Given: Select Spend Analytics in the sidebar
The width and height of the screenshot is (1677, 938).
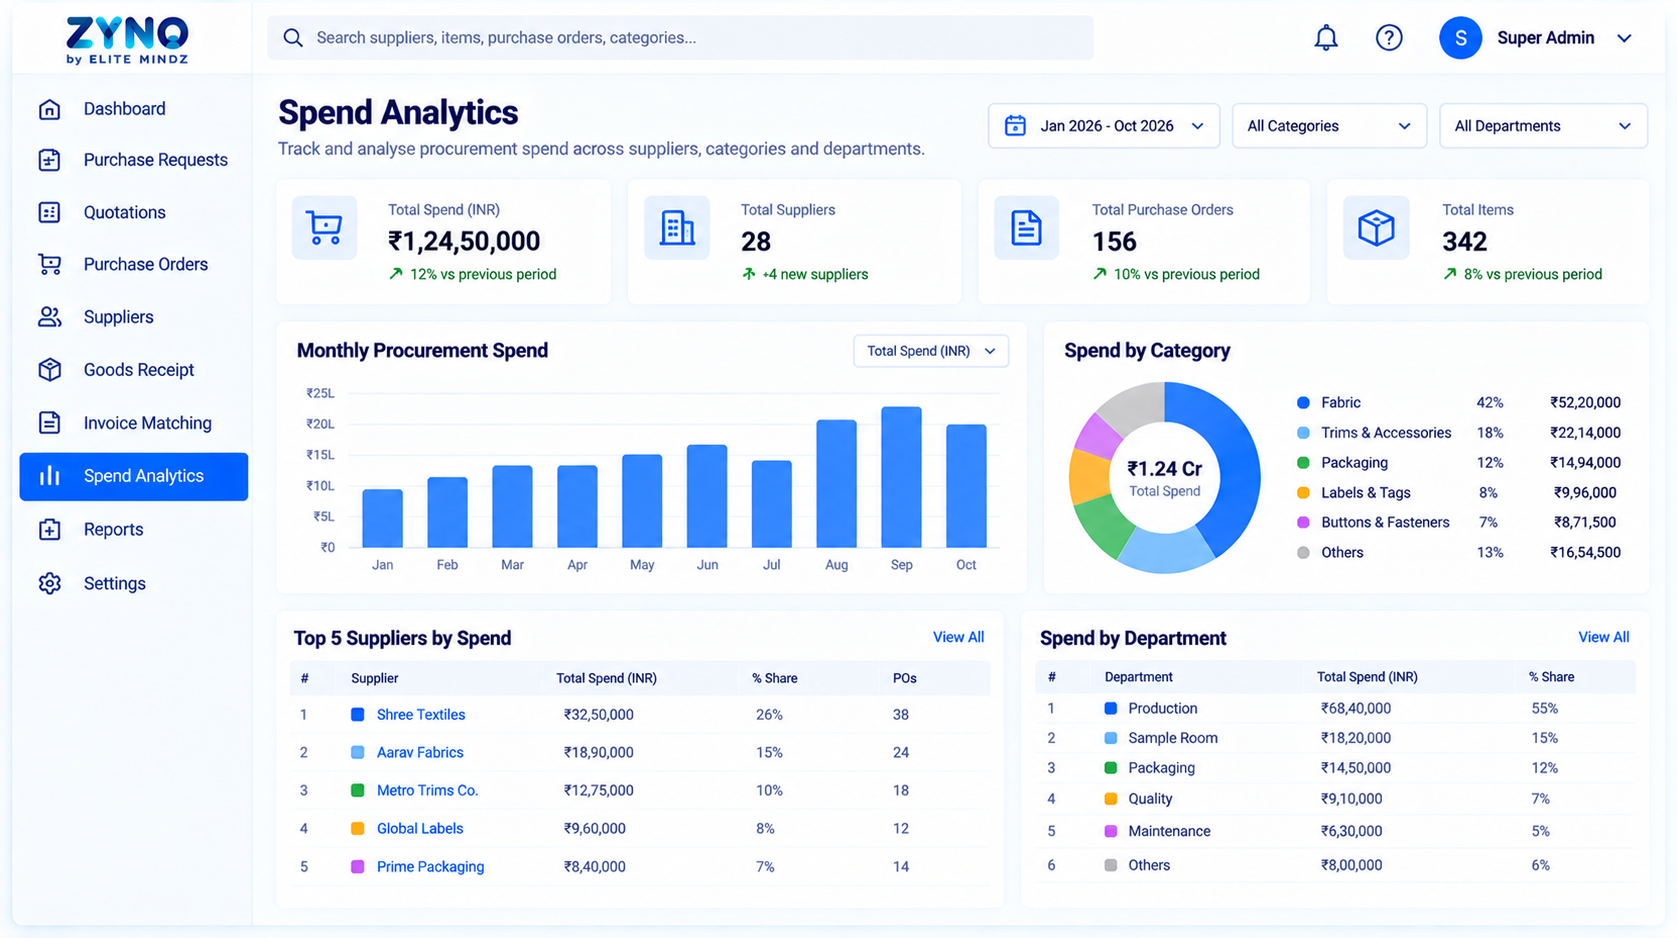Looking at the screenshot, I should (x=134, y=476).
